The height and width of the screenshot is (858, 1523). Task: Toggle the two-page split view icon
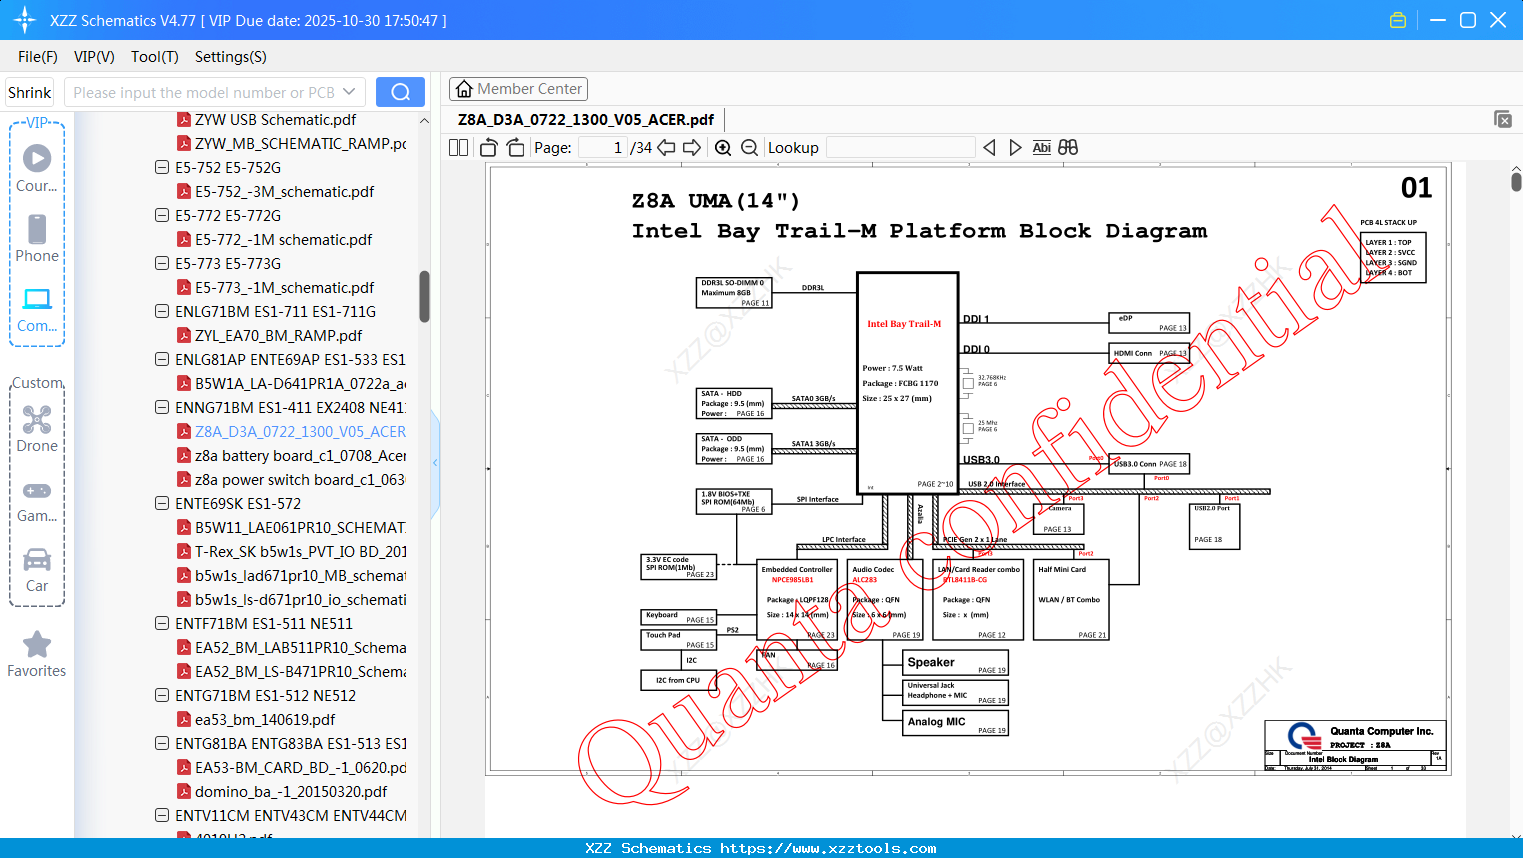click(x=458, y=148)
